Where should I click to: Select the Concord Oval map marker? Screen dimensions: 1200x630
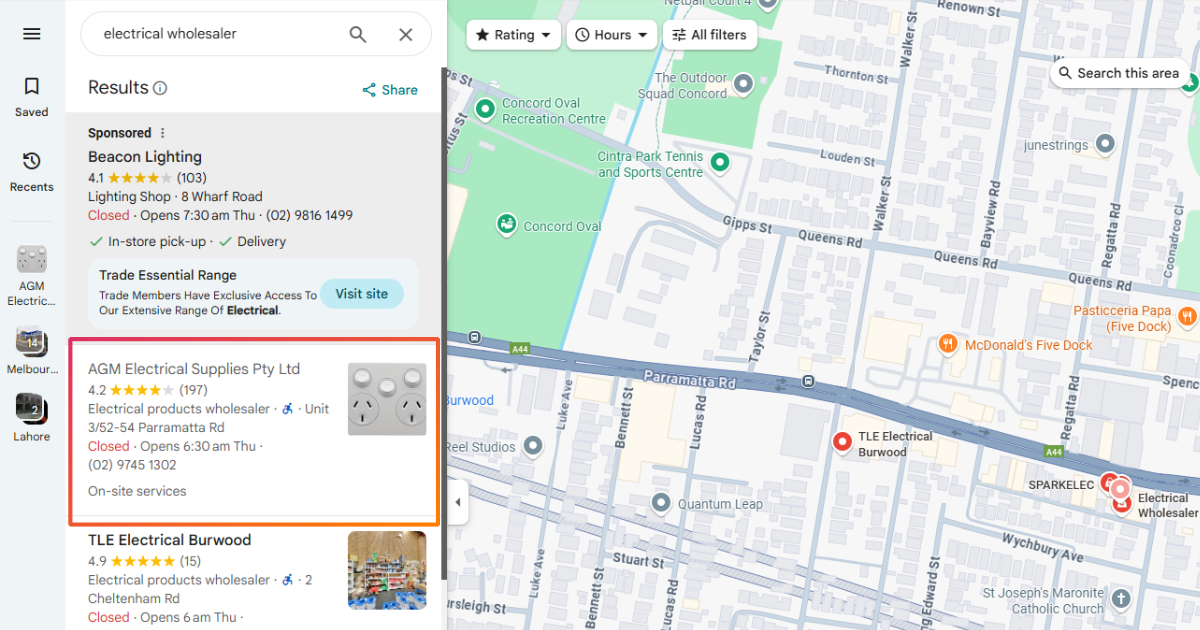pos(507,223)
